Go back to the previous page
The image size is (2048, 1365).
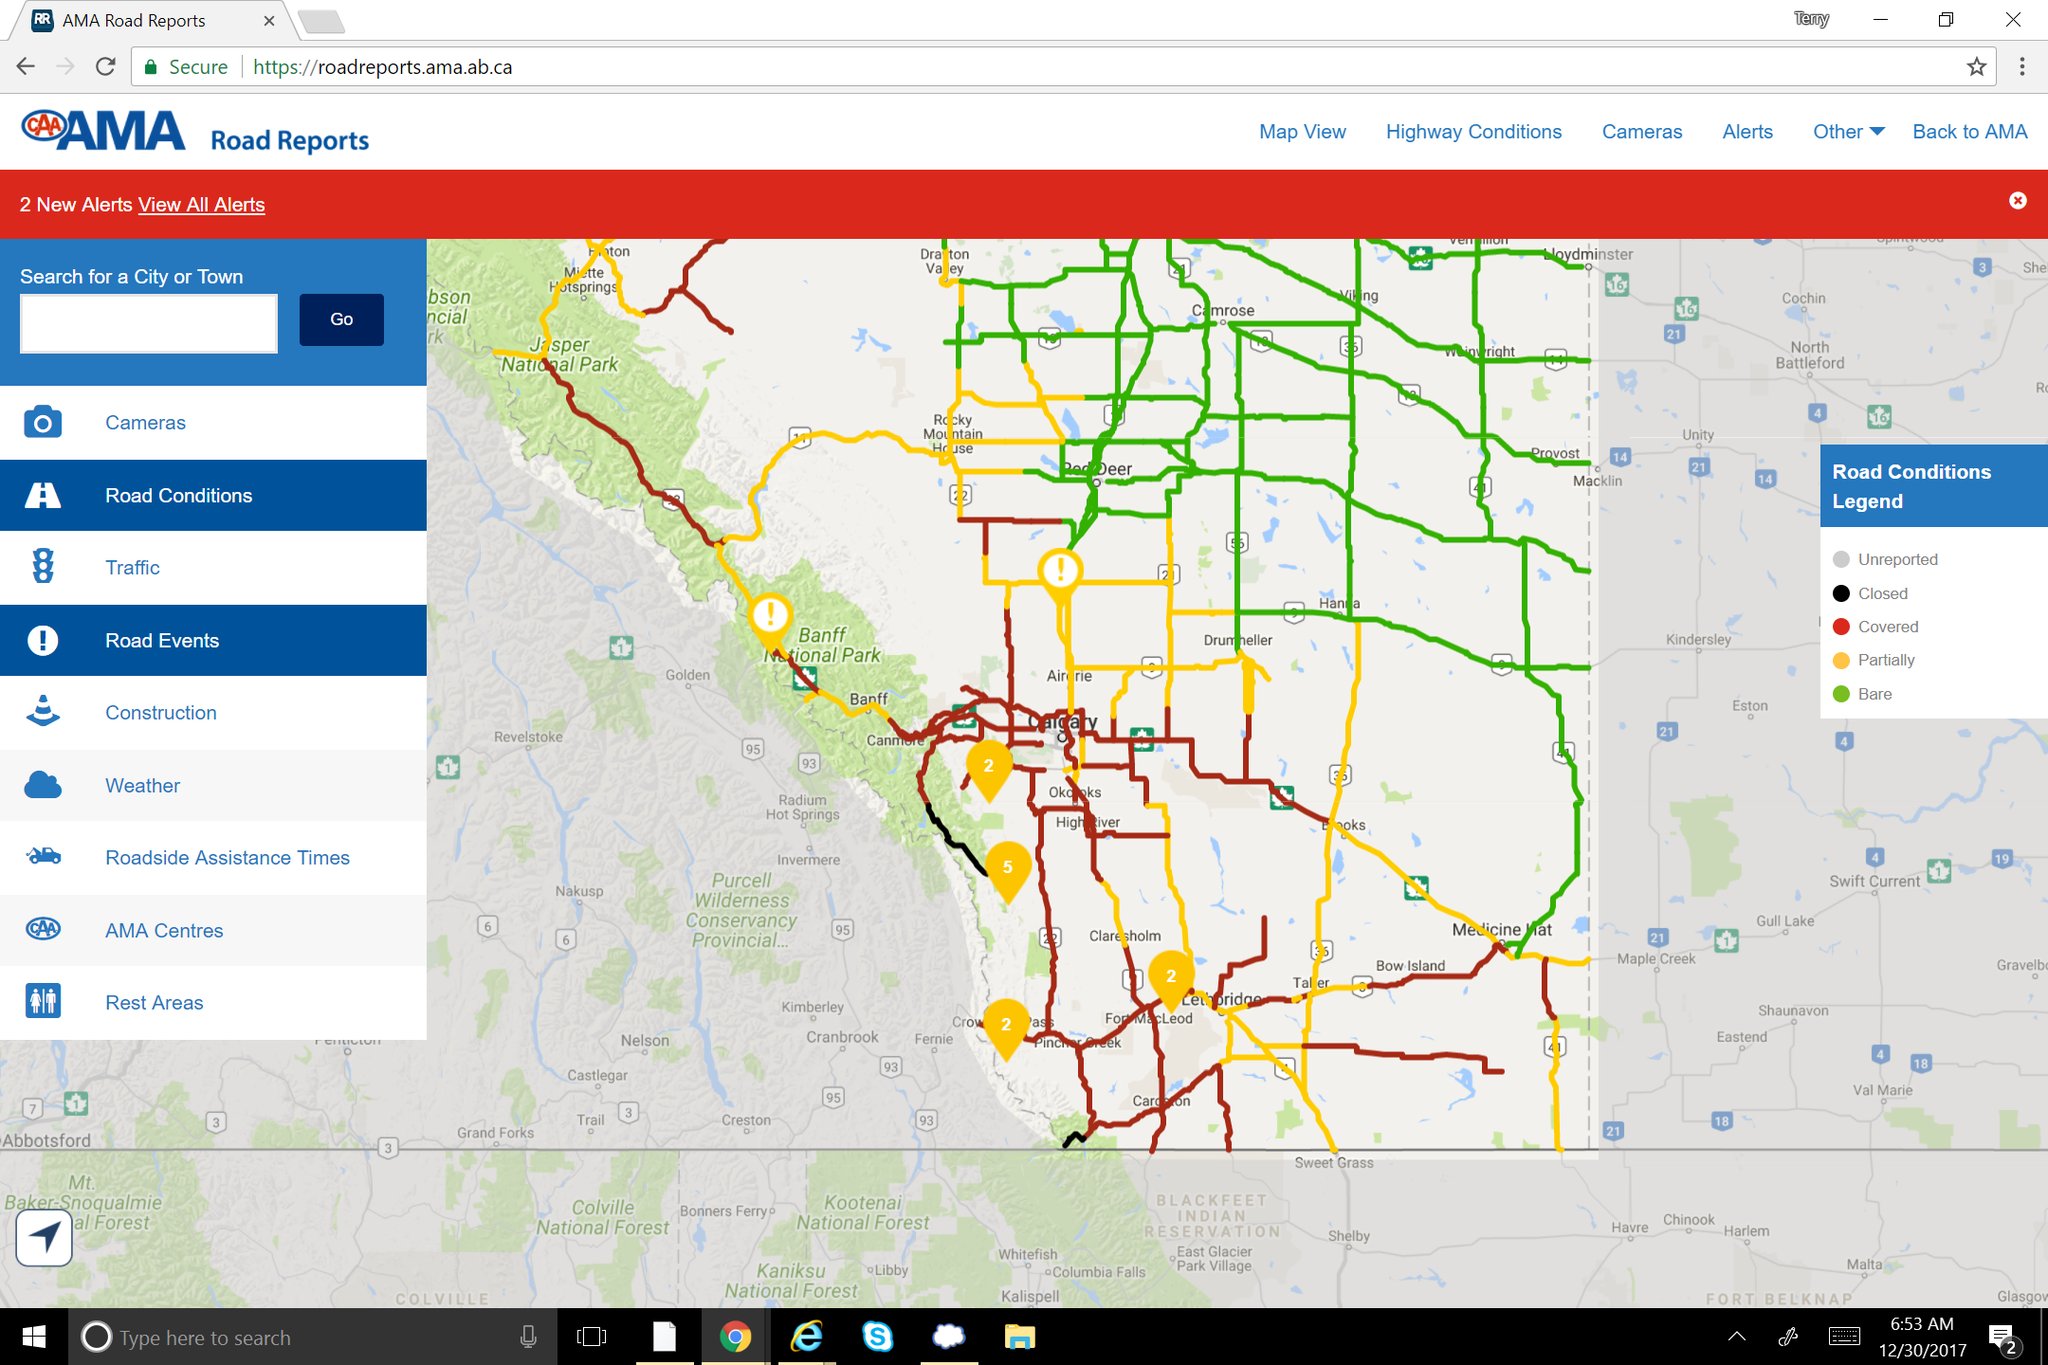click(x=26, y=67)
